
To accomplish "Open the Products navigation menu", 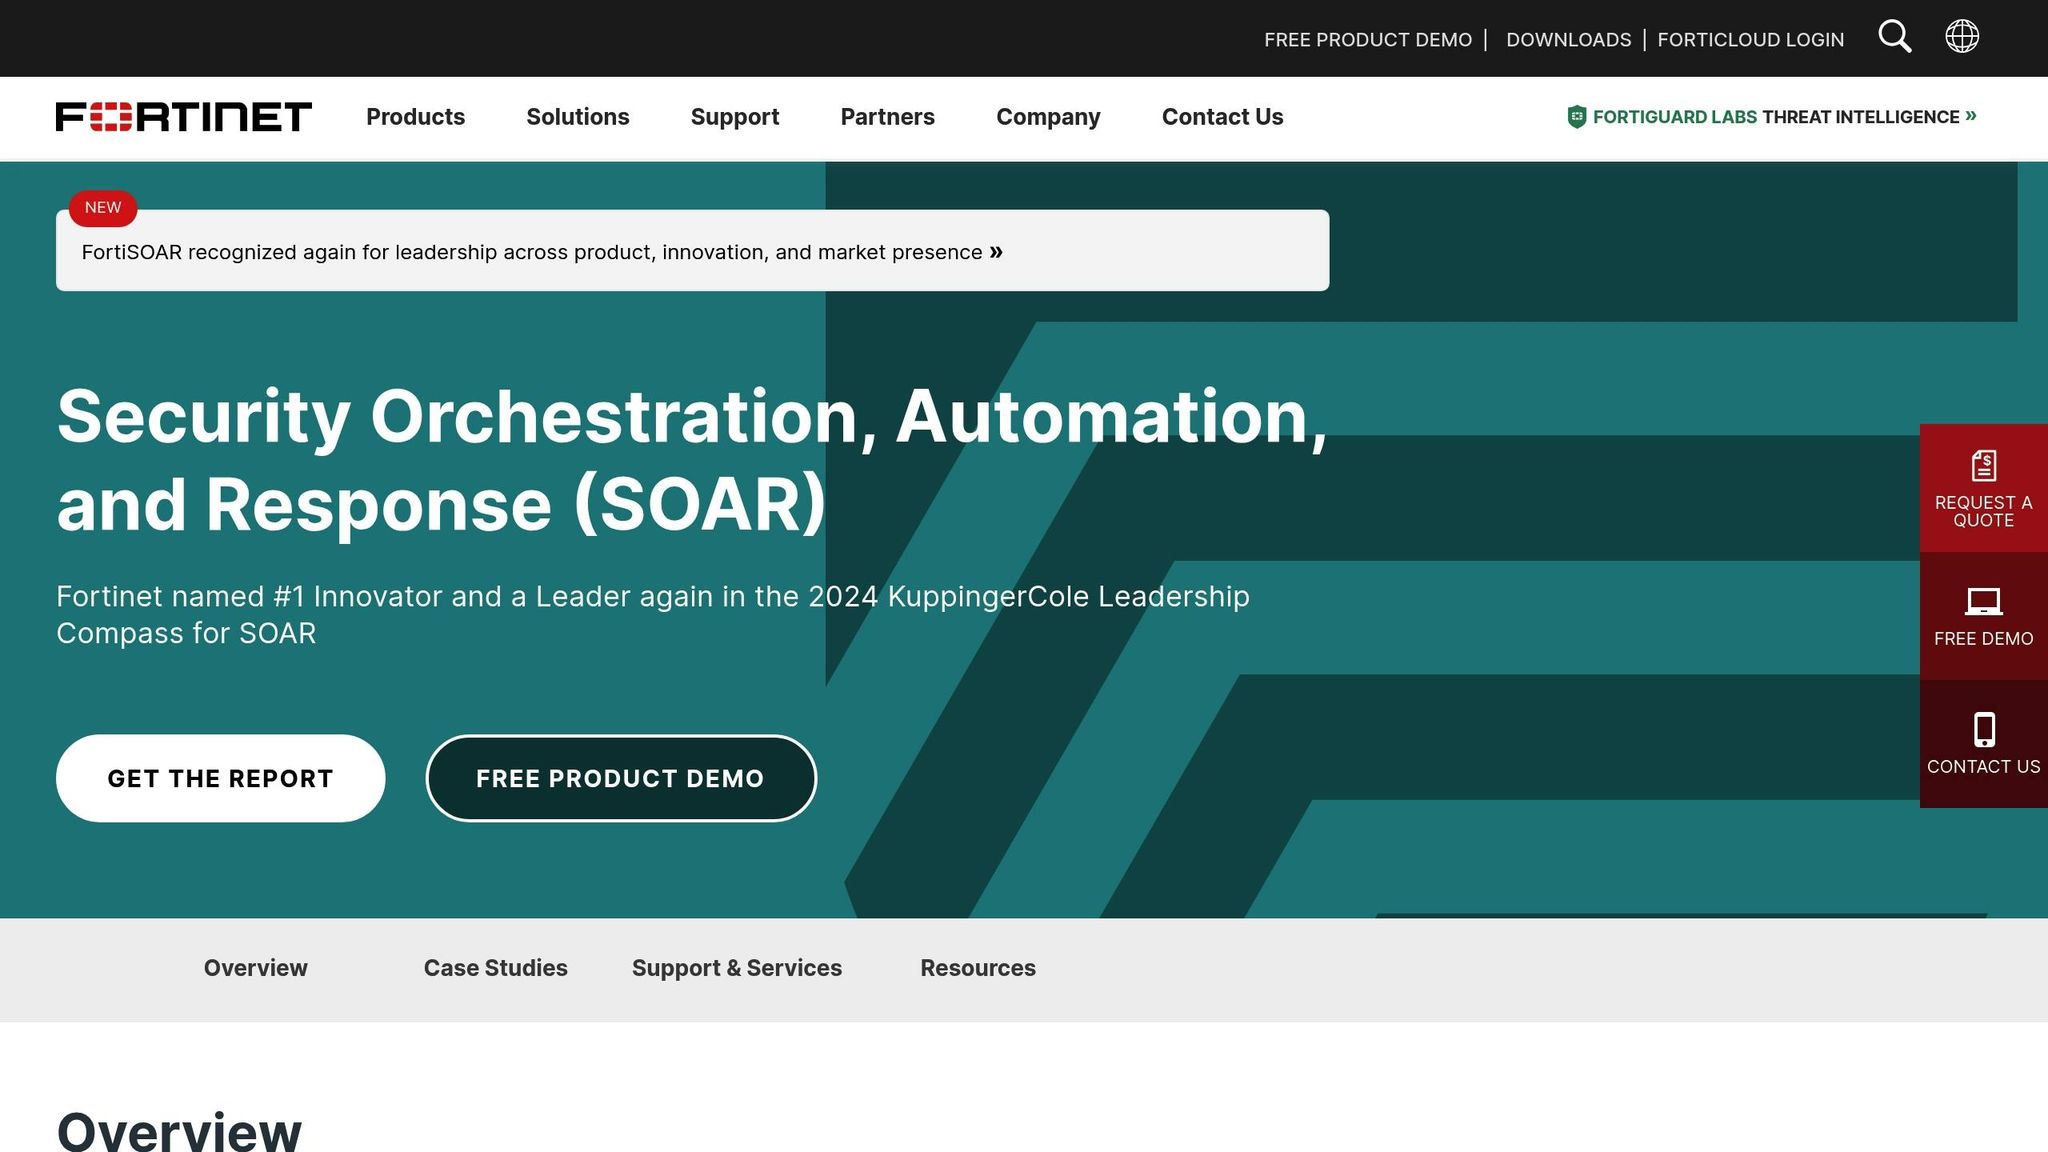I will point(415,117).
